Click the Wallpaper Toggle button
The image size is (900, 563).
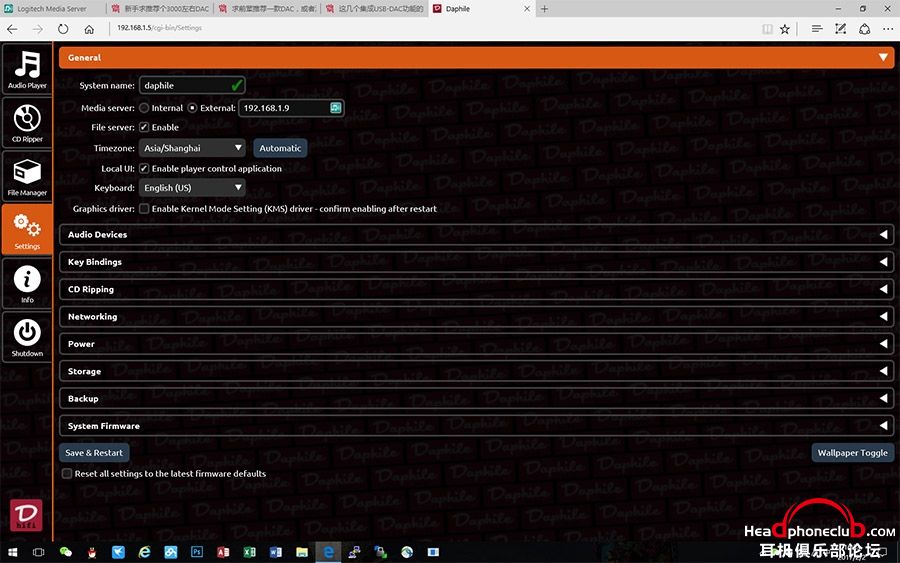pos(852,453)
